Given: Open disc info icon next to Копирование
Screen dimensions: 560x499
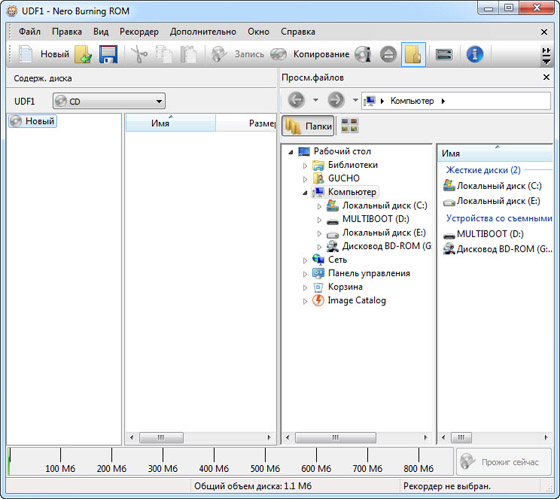Looking at the screenshot, I should (363, 54).
